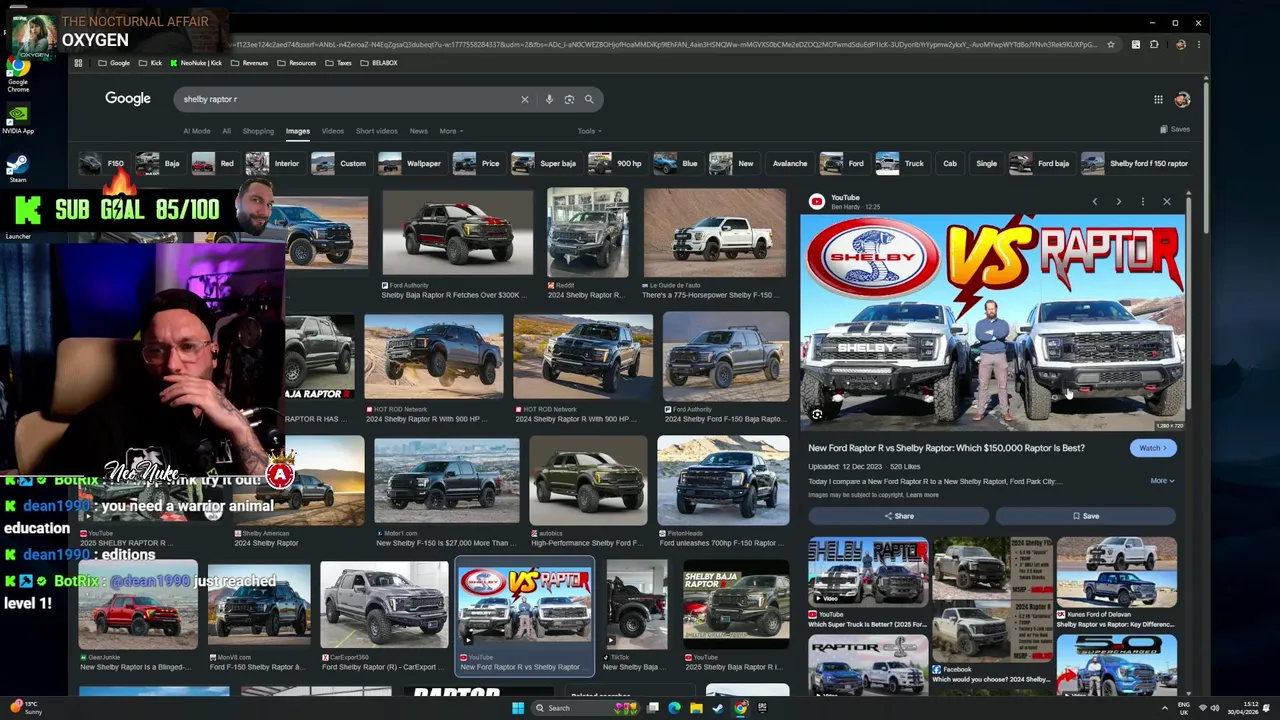Switch to Short videos tab
Screen dimensions: 1280x720
(x=377, y=131)
